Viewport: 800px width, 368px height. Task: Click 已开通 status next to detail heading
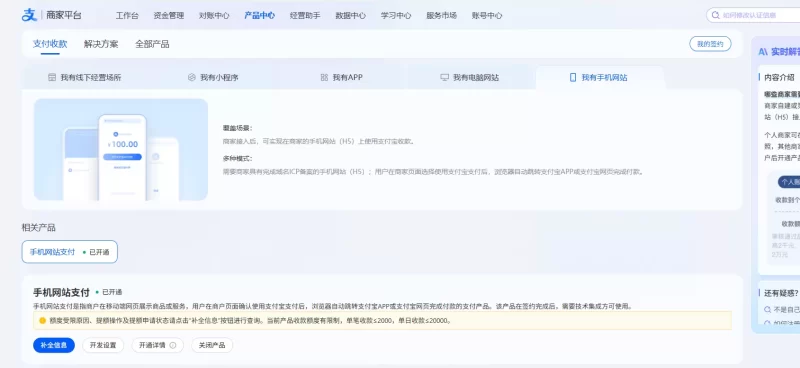click(x=109, y=292)
